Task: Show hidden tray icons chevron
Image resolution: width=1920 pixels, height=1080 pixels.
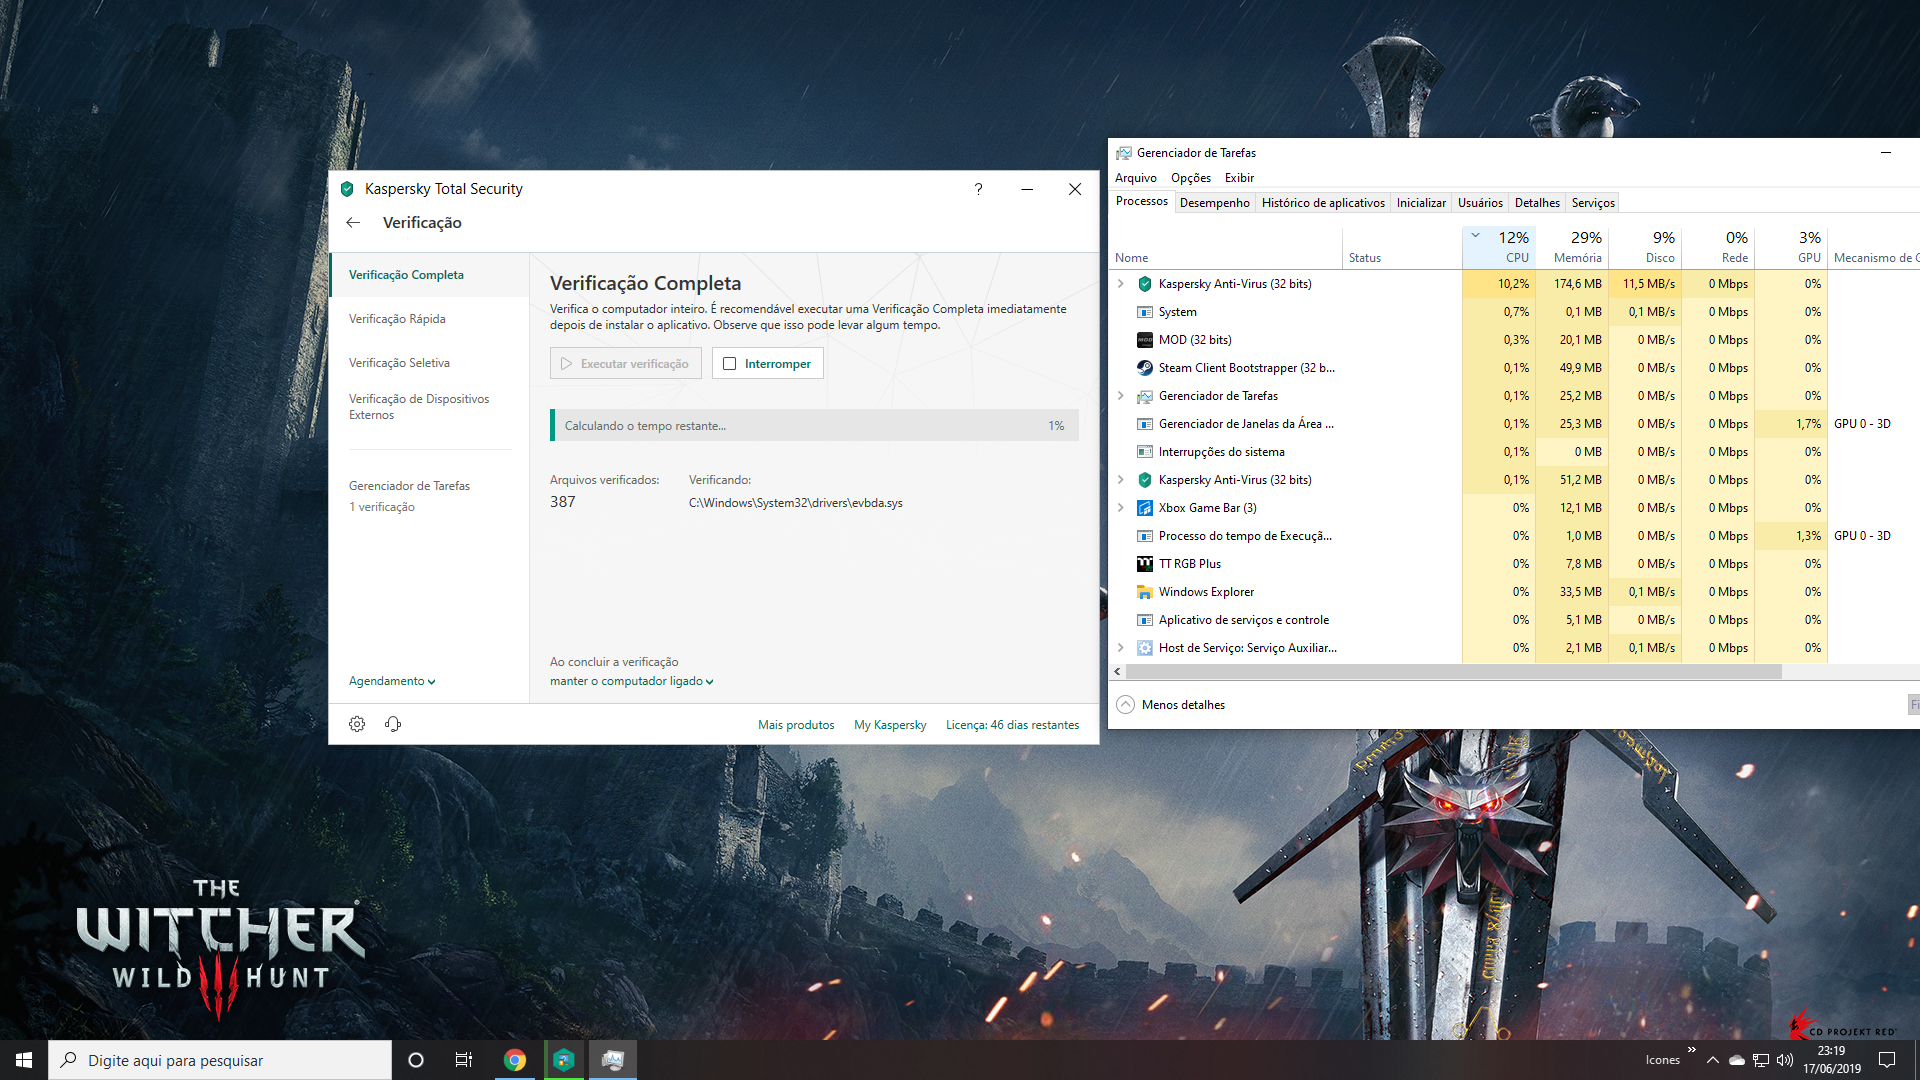Action: [1713, 1060]
